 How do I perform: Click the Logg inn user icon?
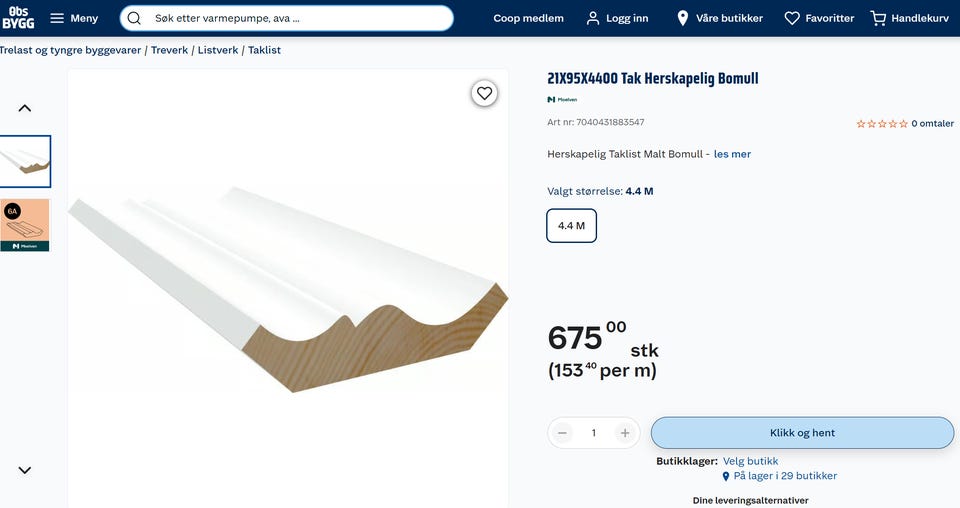(x=594, y=18)
